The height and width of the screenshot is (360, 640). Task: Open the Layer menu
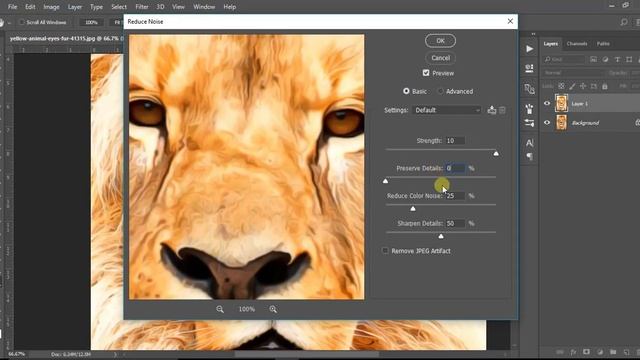(x=75, y=7)
